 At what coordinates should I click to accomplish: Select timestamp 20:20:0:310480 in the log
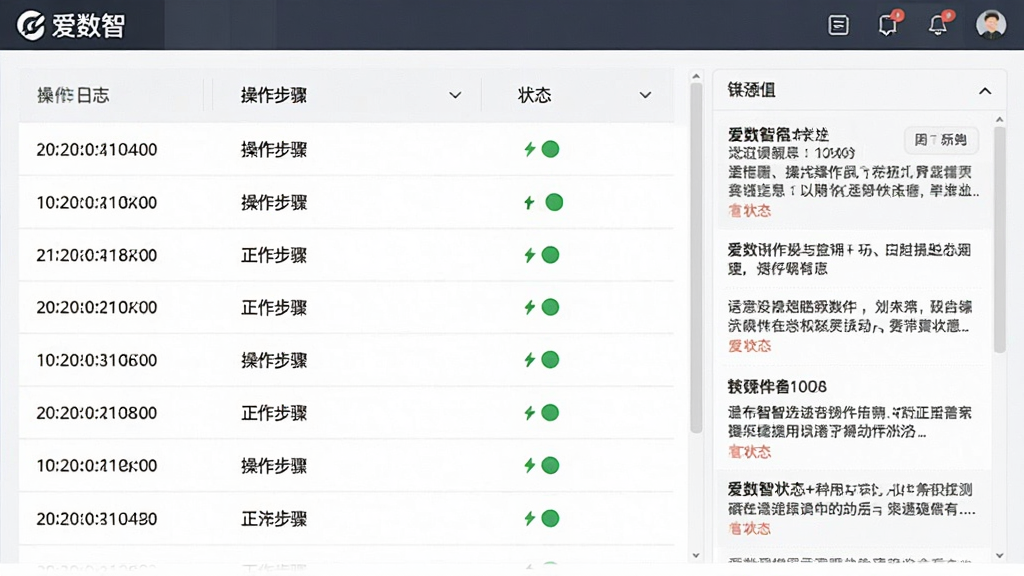point(97,519)
